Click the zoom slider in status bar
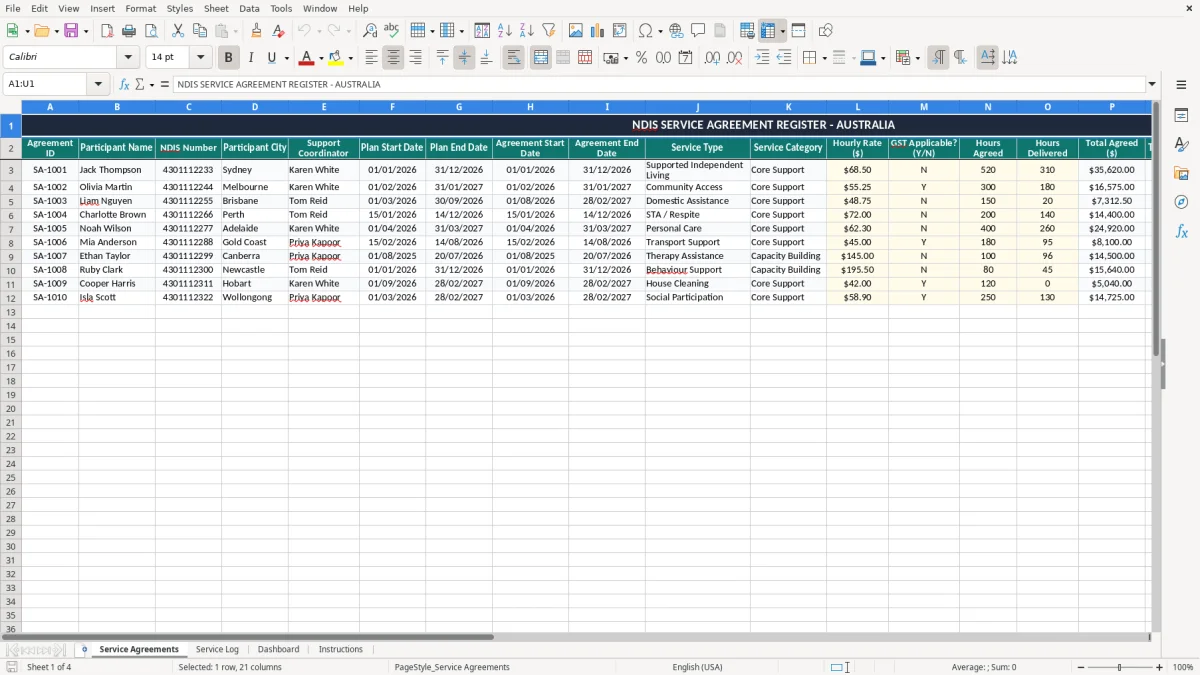 [1119, 667]
